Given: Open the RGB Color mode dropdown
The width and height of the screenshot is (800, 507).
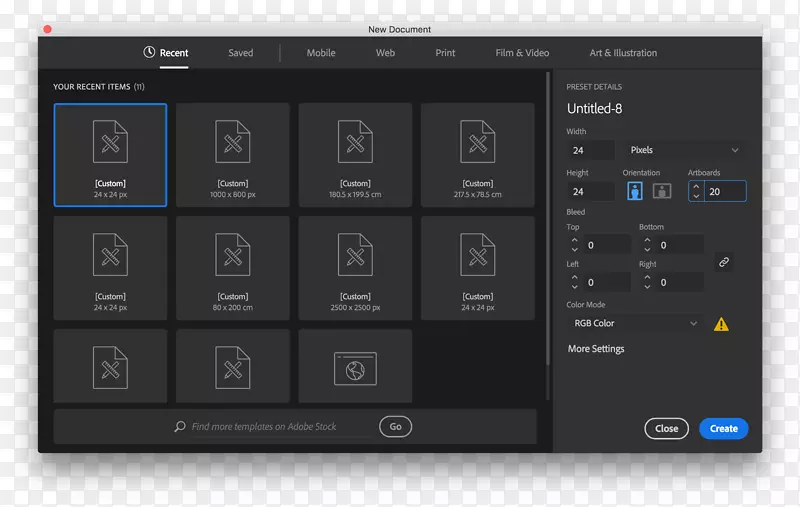Looking at the screenshot, I should 635,323.
